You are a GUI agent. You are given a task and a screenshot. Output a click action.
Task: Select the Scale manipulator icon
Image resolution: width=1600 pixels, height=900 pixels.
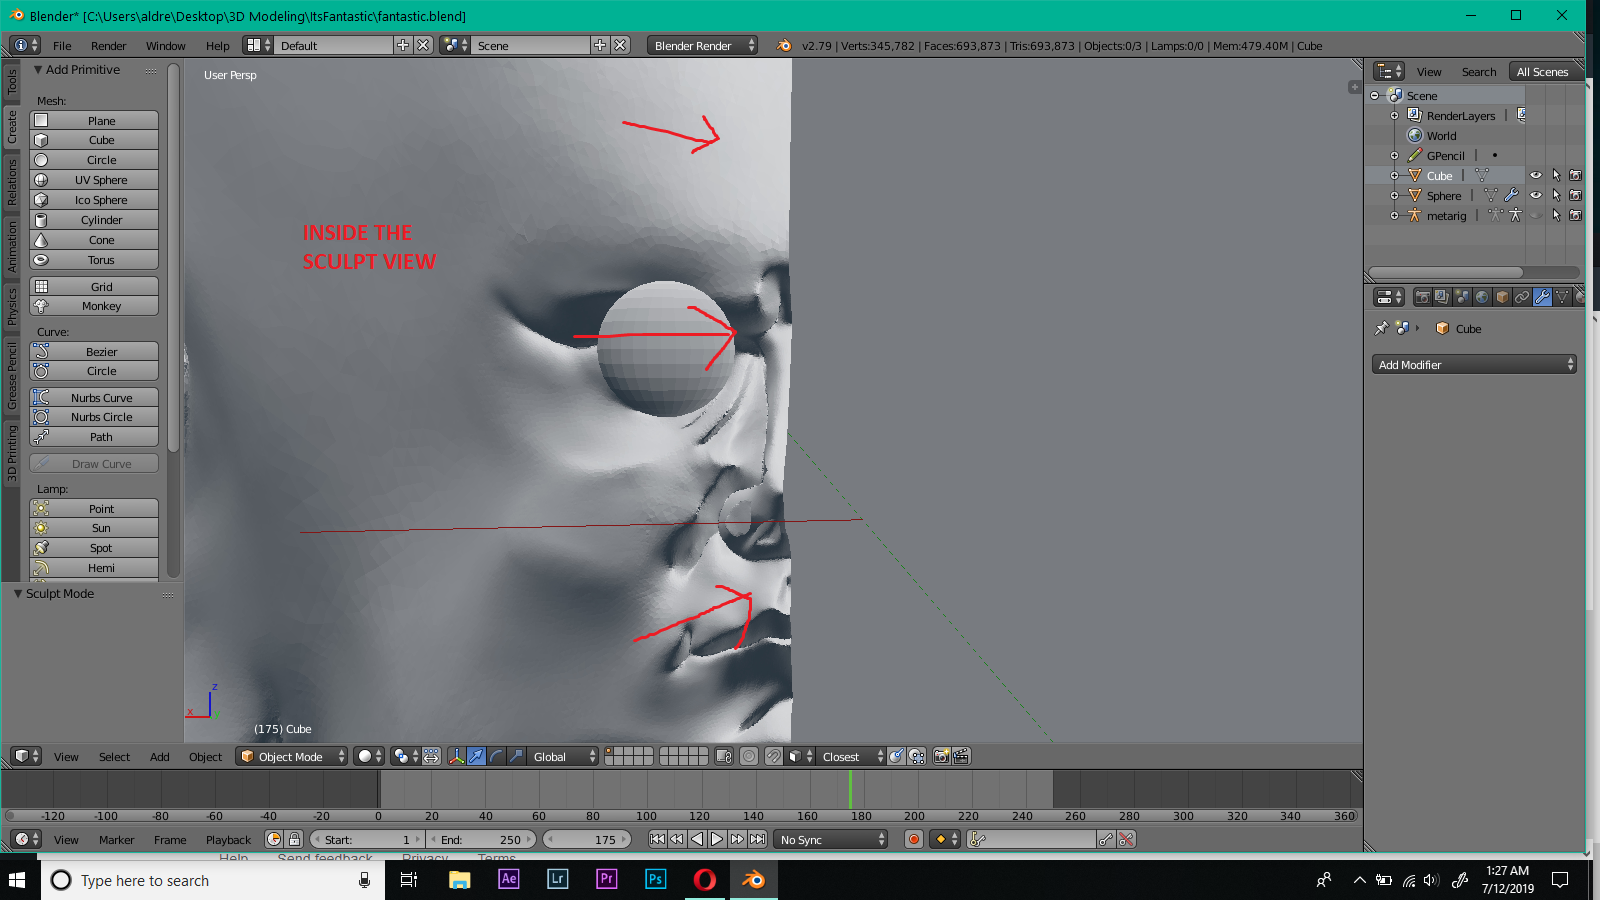(516, 756)
